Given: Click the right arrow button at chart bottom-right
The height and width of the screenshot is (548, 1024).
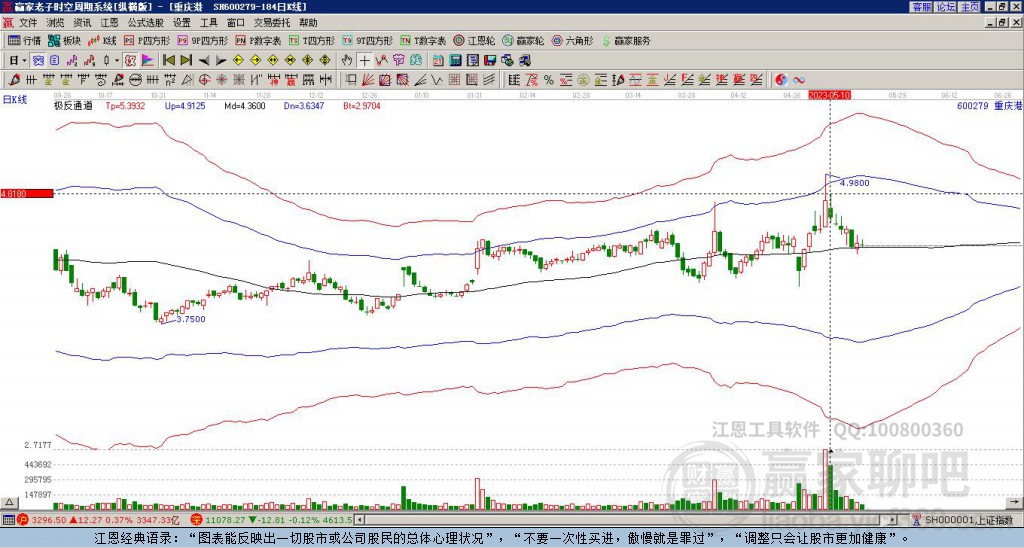Looking at the screenshot, I should [1015, 502].
